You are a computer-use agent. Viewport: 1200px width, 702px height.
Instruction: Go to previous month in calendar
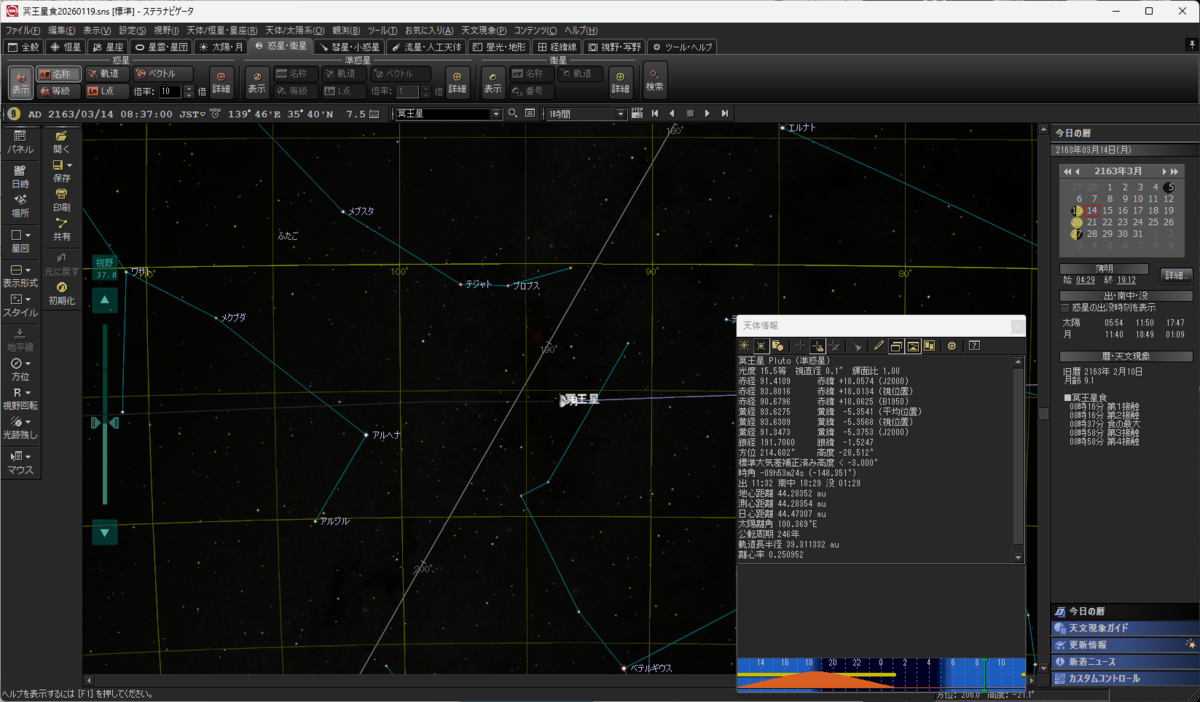pyautogui.click(x=1078, y=171)
